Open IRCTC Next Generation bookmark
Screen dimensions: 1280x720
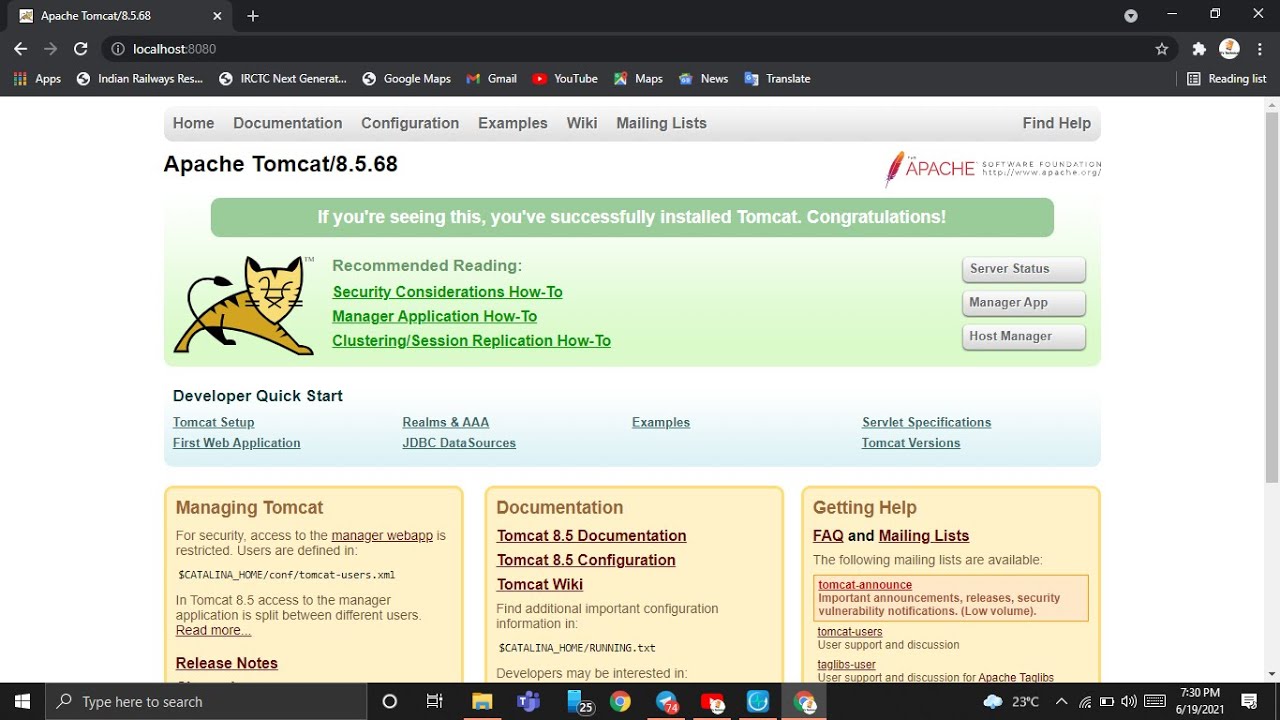click(x=283, y=79)
